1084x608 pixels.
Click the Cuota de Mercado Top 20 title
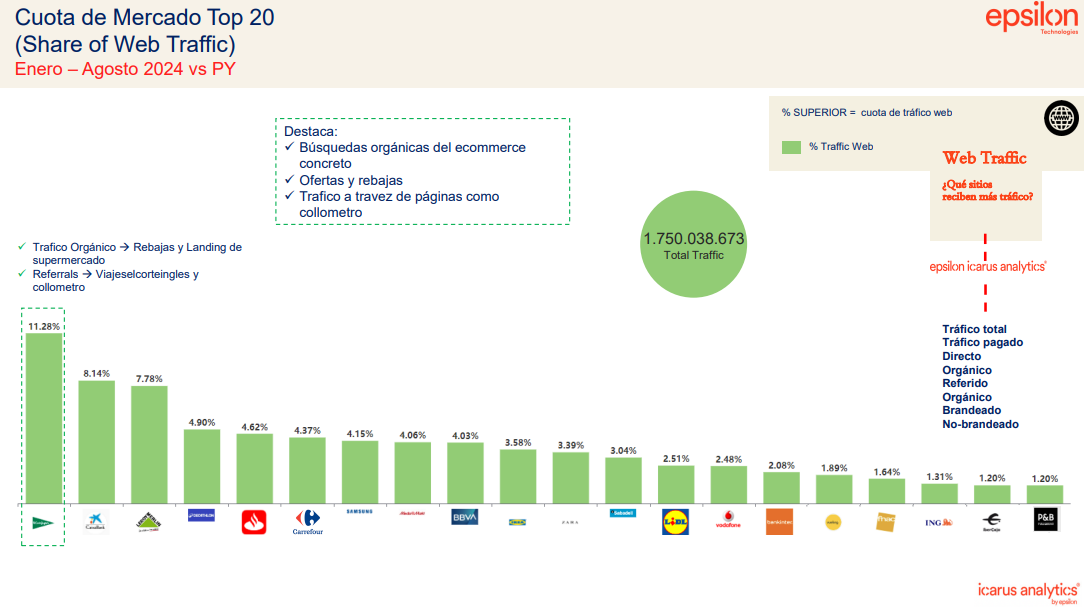tap(144, 17)
